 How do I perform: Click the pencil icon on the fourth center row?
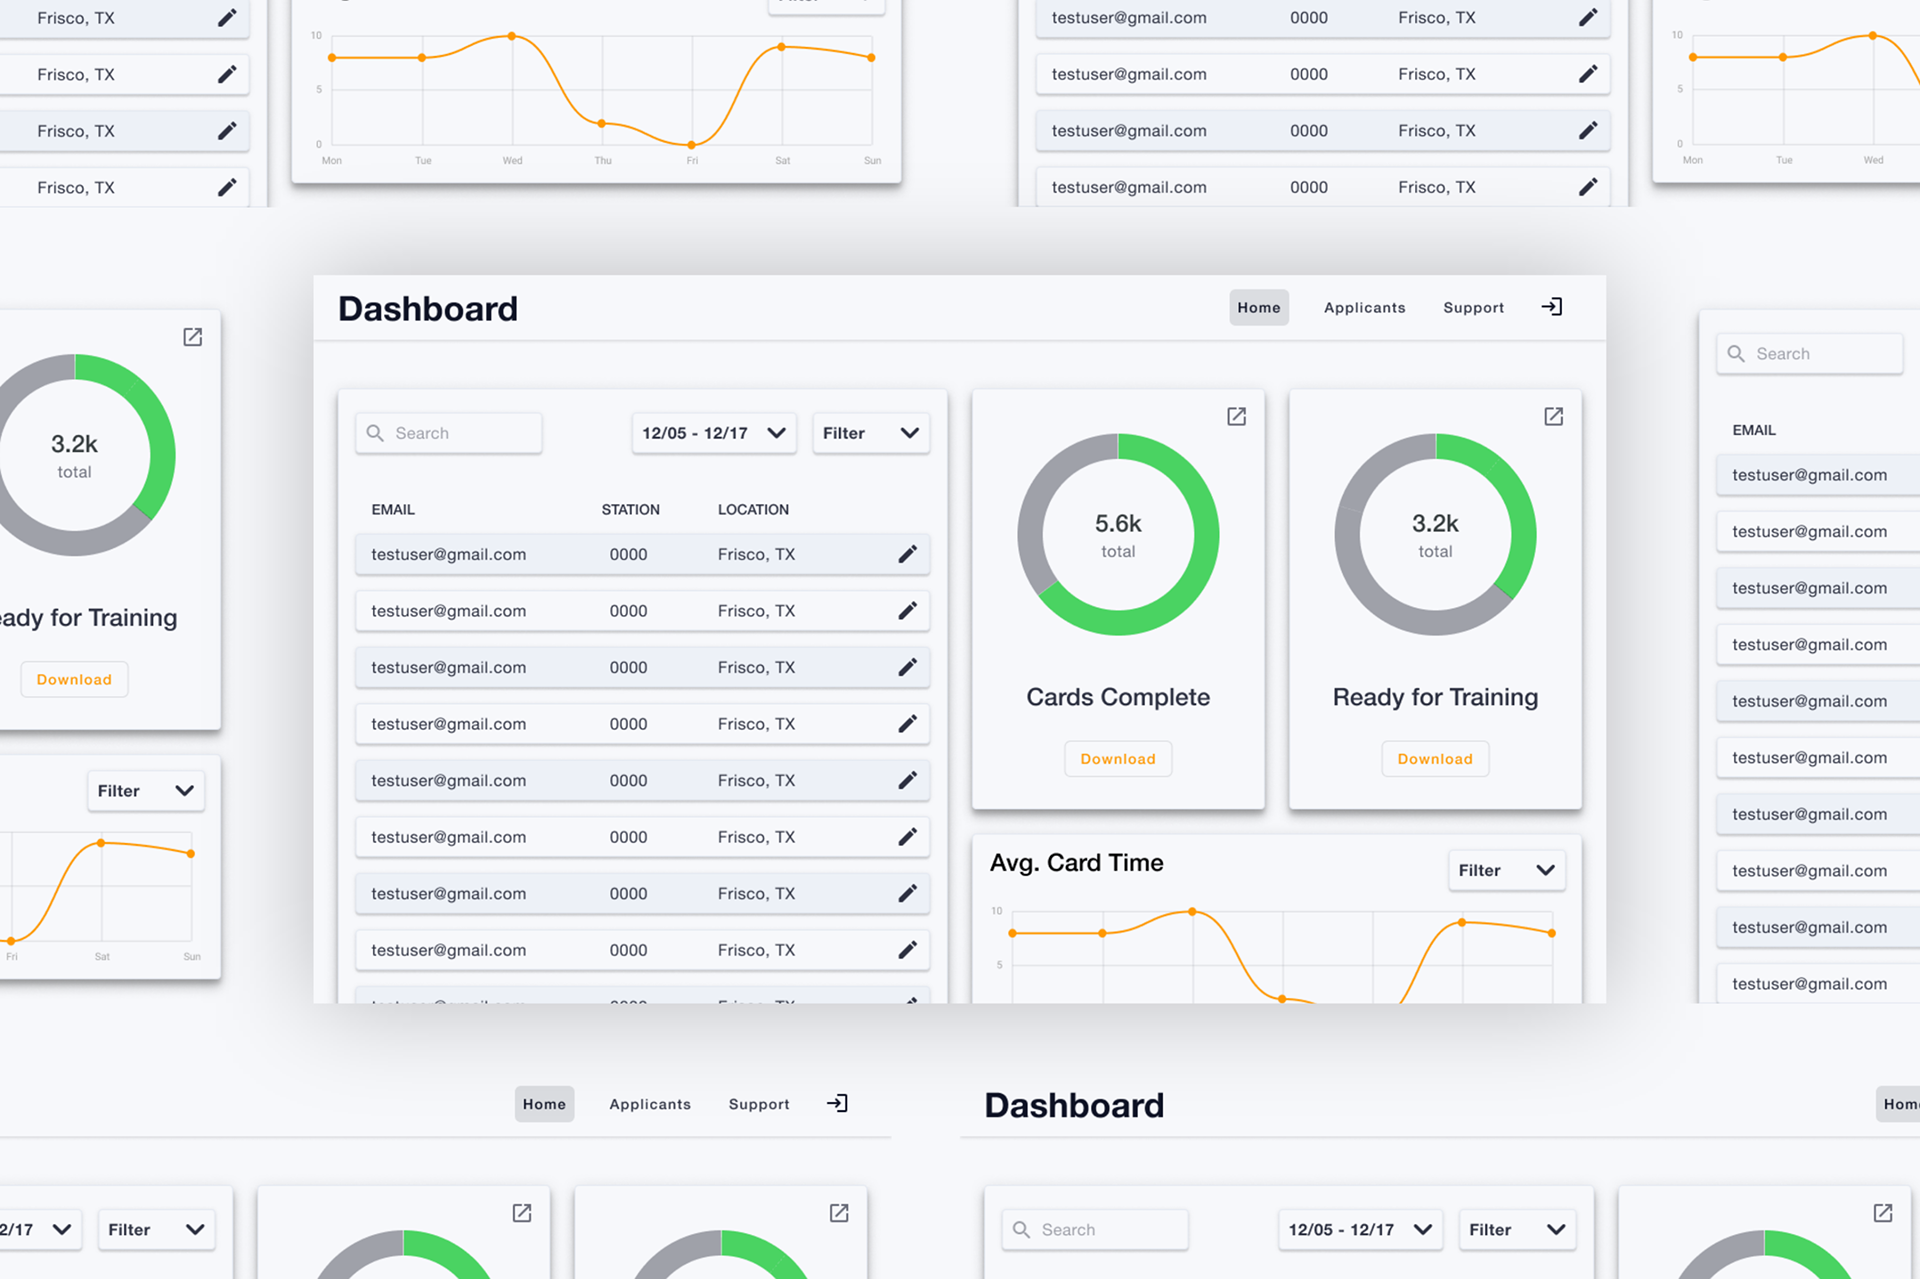pos(907,724)
